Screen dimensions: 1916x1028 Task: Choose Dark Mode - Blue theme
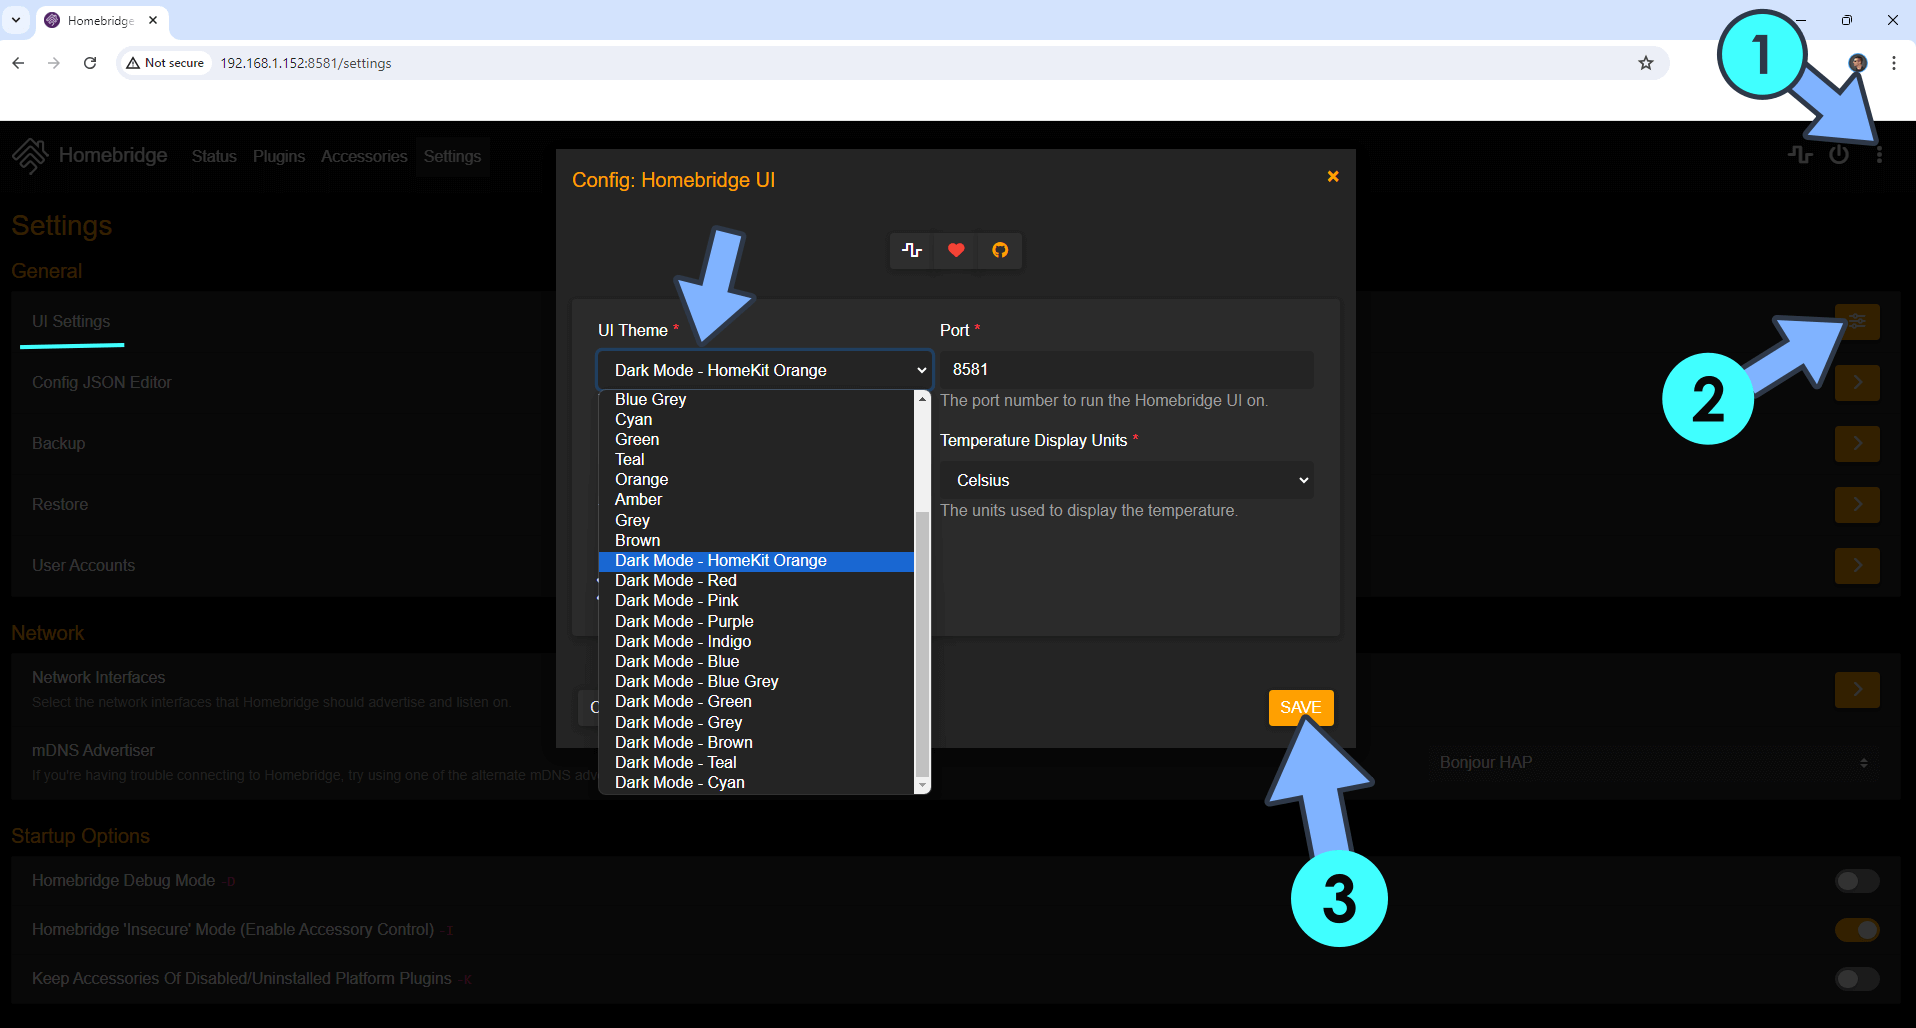(x=756, y=662)
